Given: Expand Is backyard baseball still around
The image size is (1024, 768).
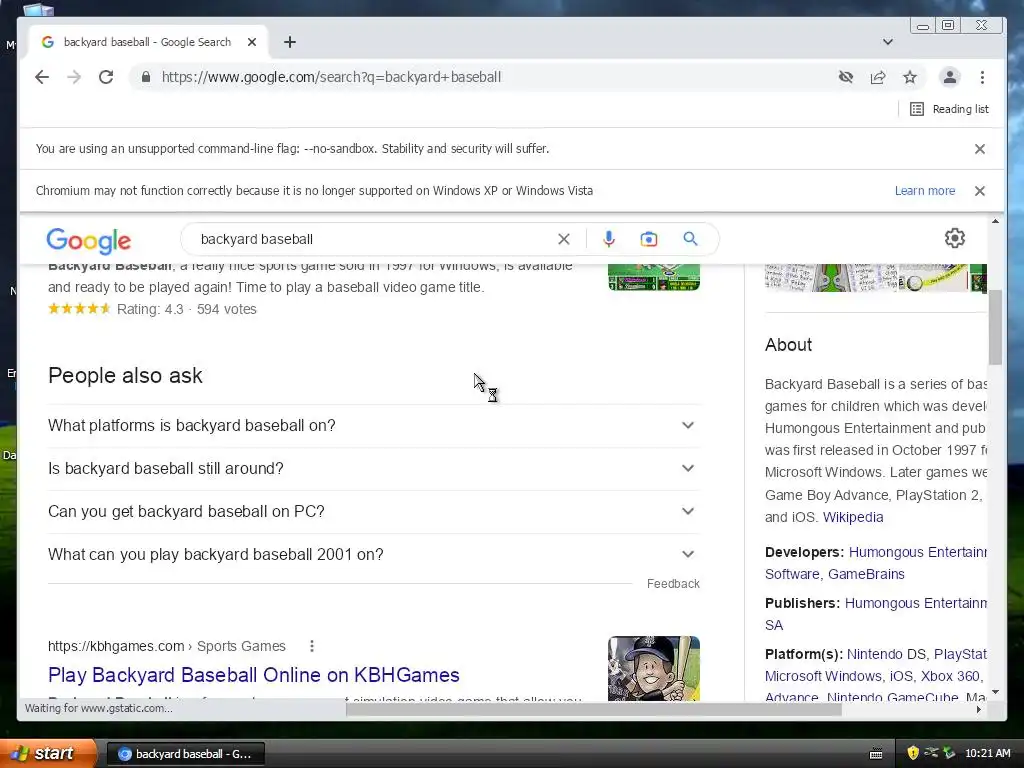Looking at the screenshot, I should point(374,469).
